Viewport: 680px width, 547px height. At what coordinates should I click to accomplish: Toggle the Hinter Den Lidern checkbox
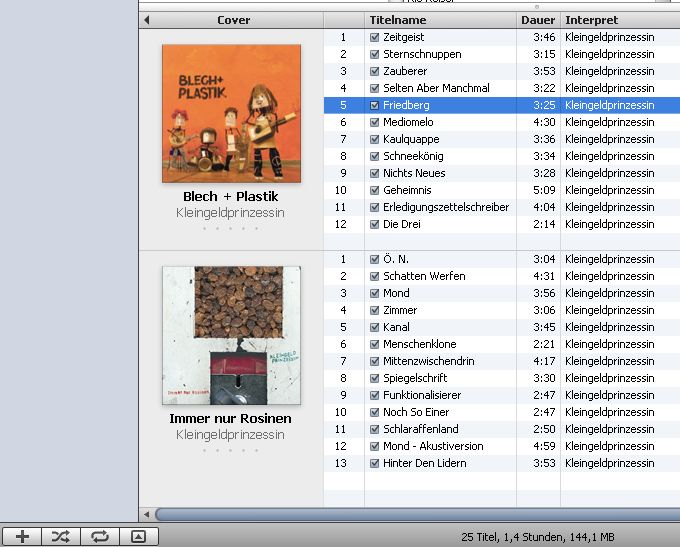coord(375,463)
